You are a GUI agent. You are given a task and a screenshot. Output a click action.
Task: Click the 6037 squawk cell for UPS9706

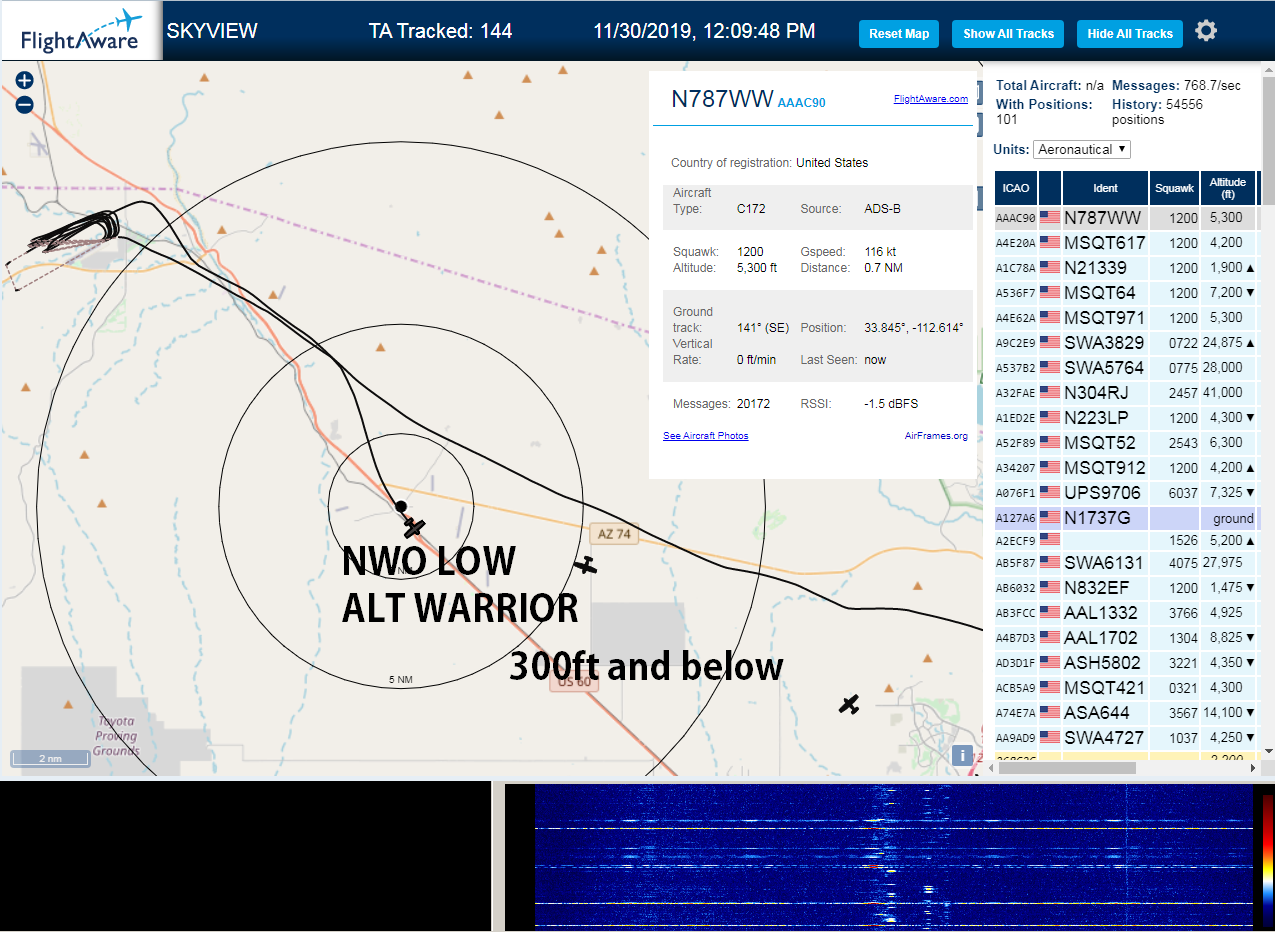(x=1174, y=492)
